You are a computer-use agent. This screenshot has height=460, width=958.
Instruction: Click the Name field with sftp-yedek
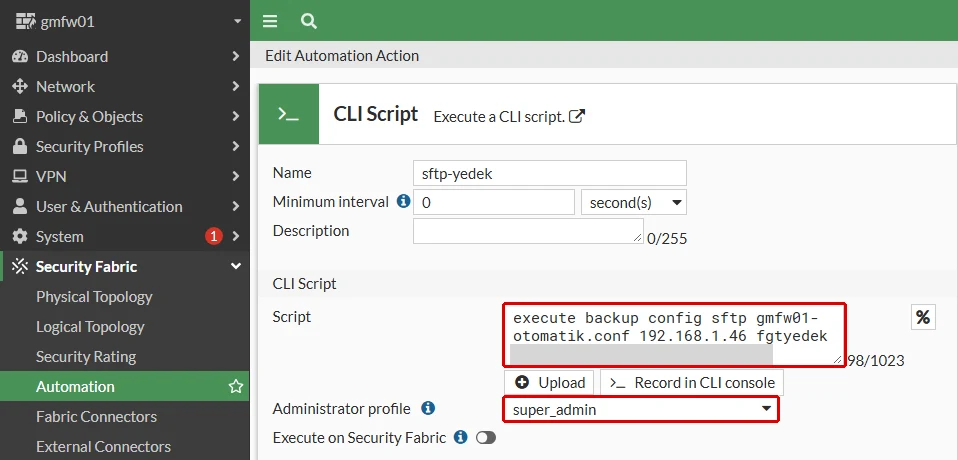click(x=550, y=173)
